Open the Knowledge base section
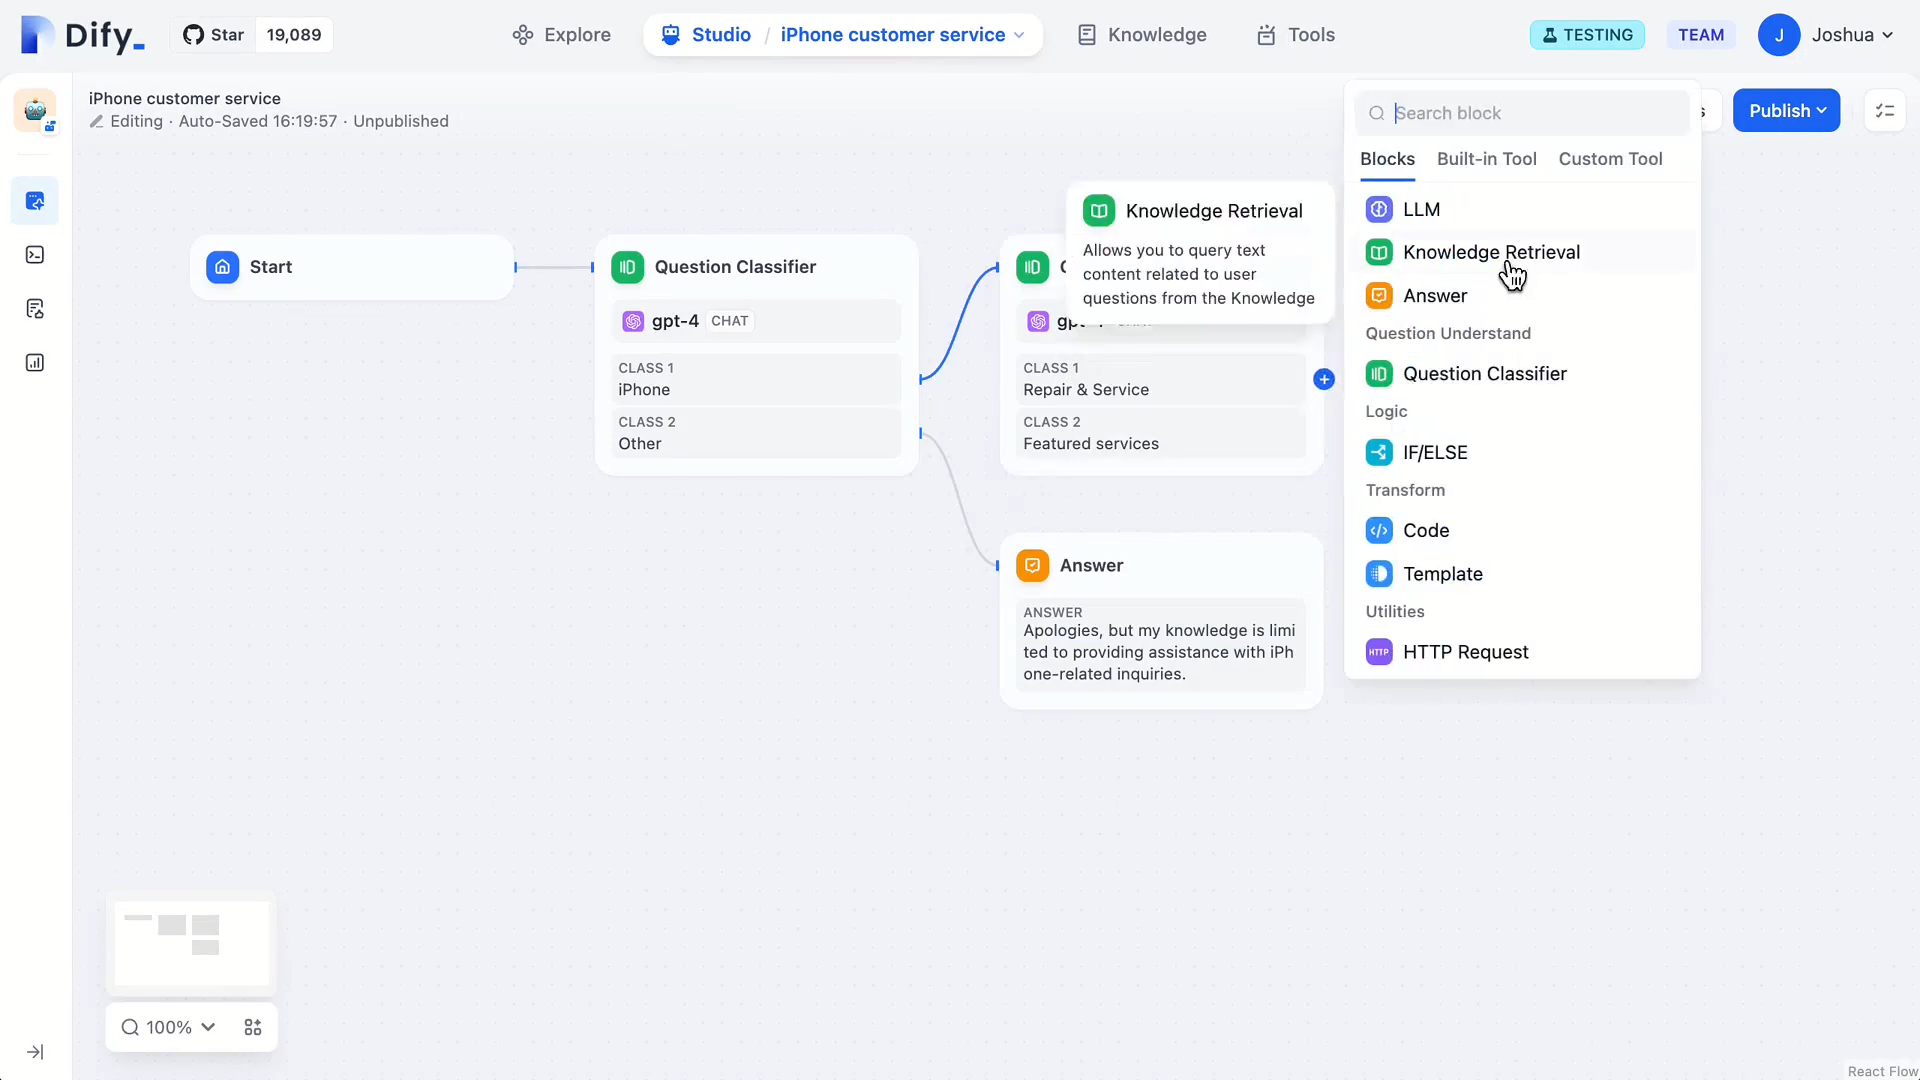The width and height of the screenshot is (1920, 1080). [1142, 34]
